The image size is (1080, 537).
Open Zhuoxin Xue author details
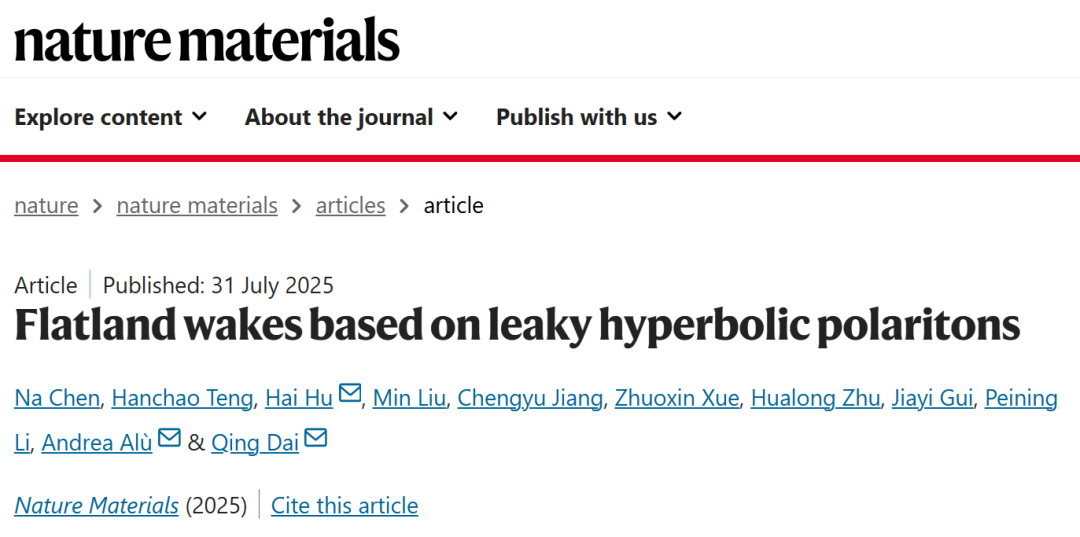pyautogui.click(x=677, y=398)
